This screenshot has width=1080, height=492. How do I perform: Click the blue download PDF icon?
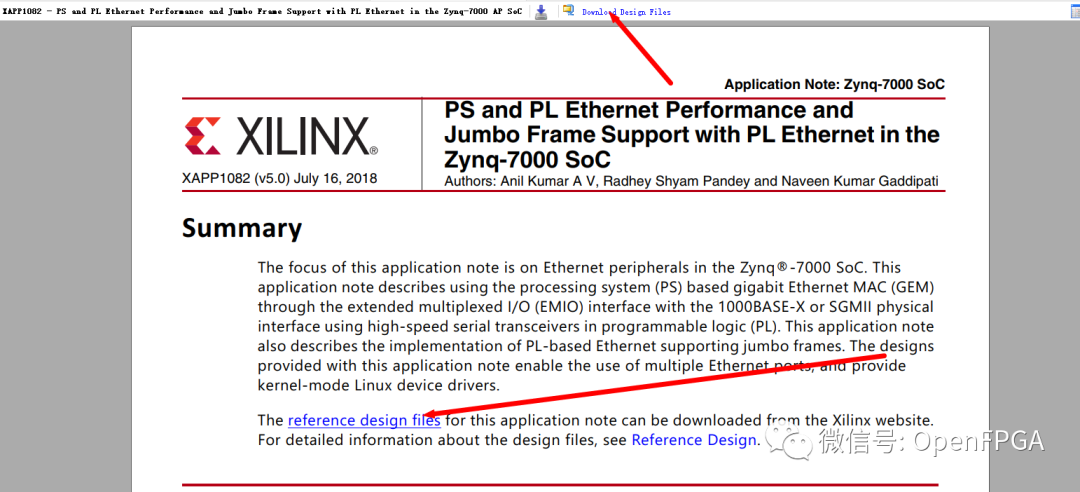coord(541,12)
